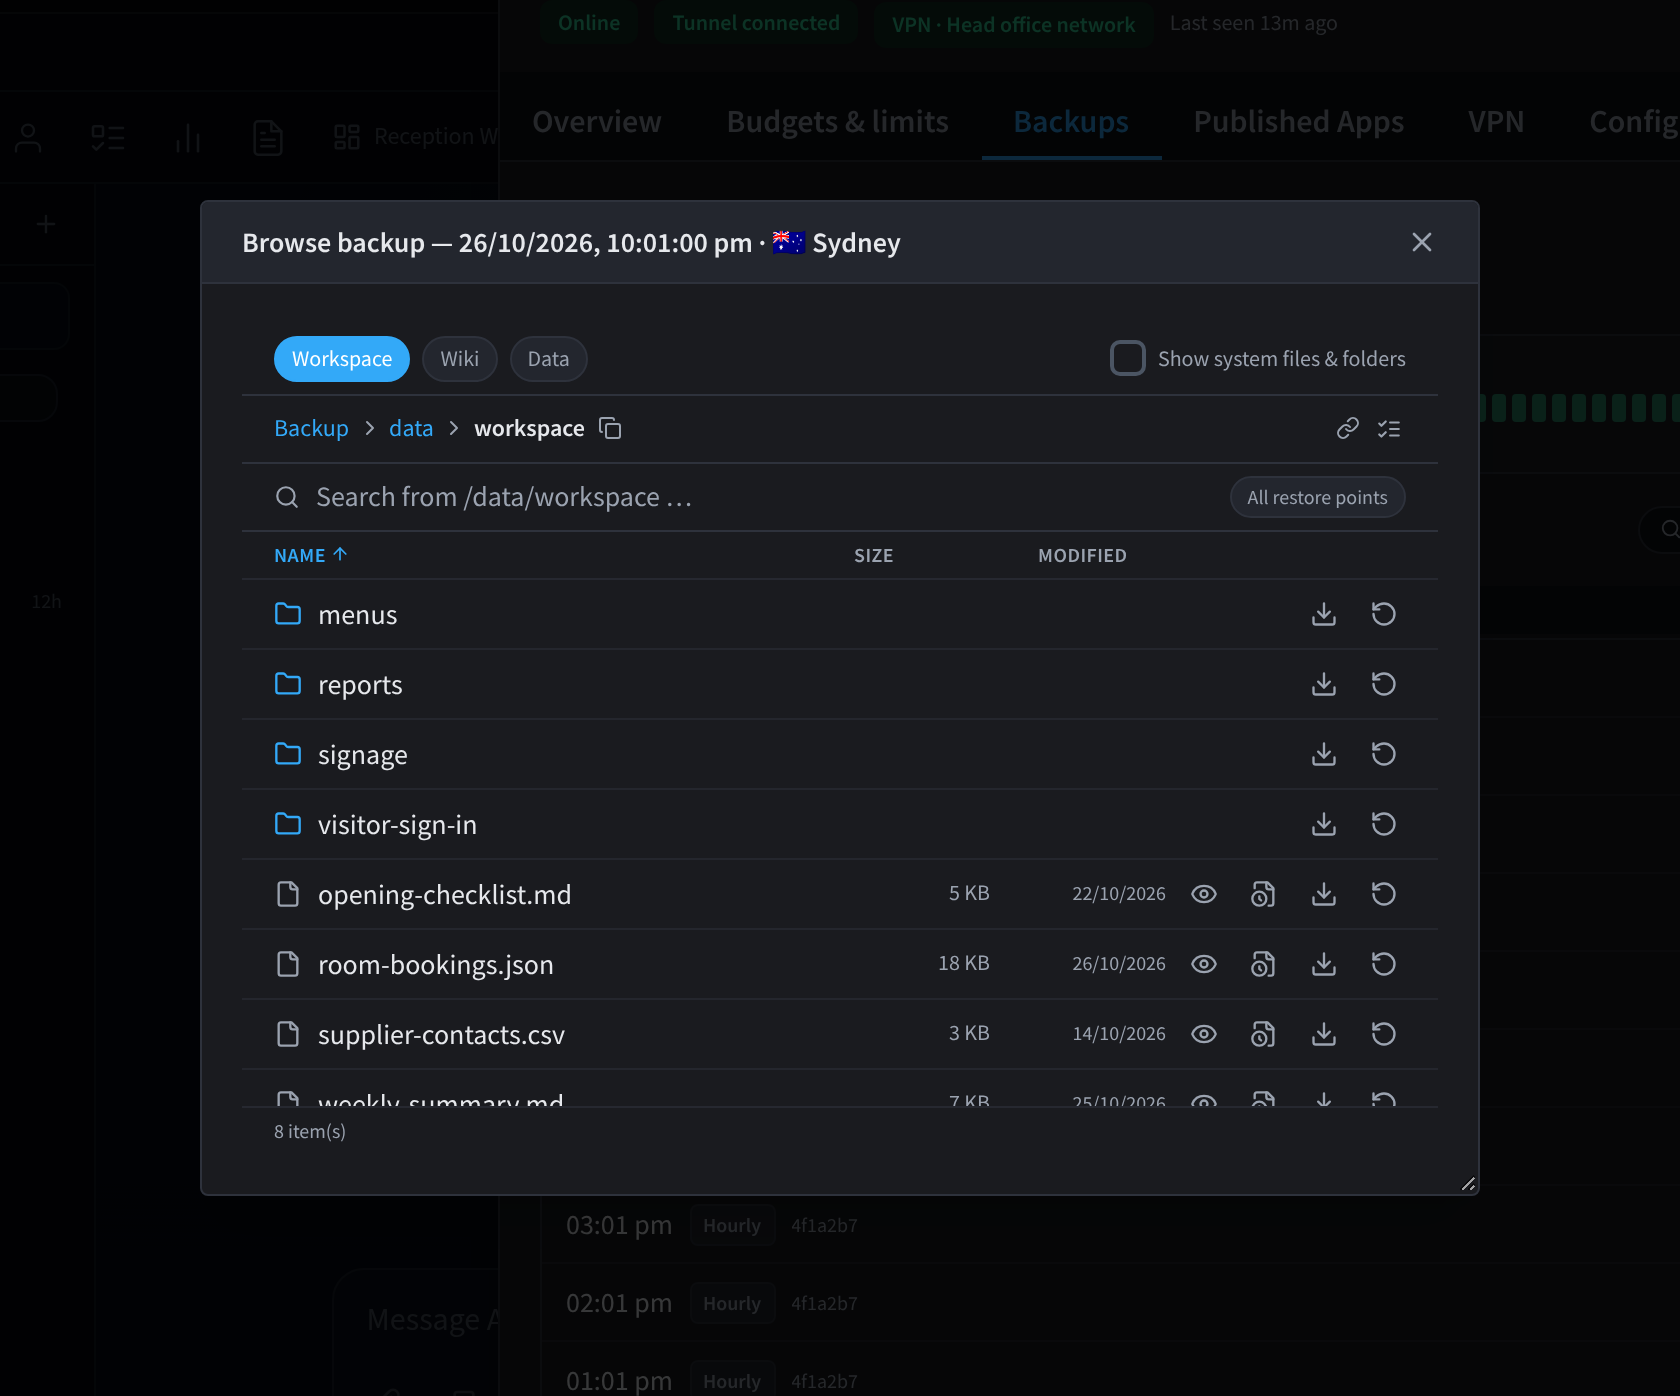
Task: Switch to the Wiki tab
Action: [x=460, y=359]
